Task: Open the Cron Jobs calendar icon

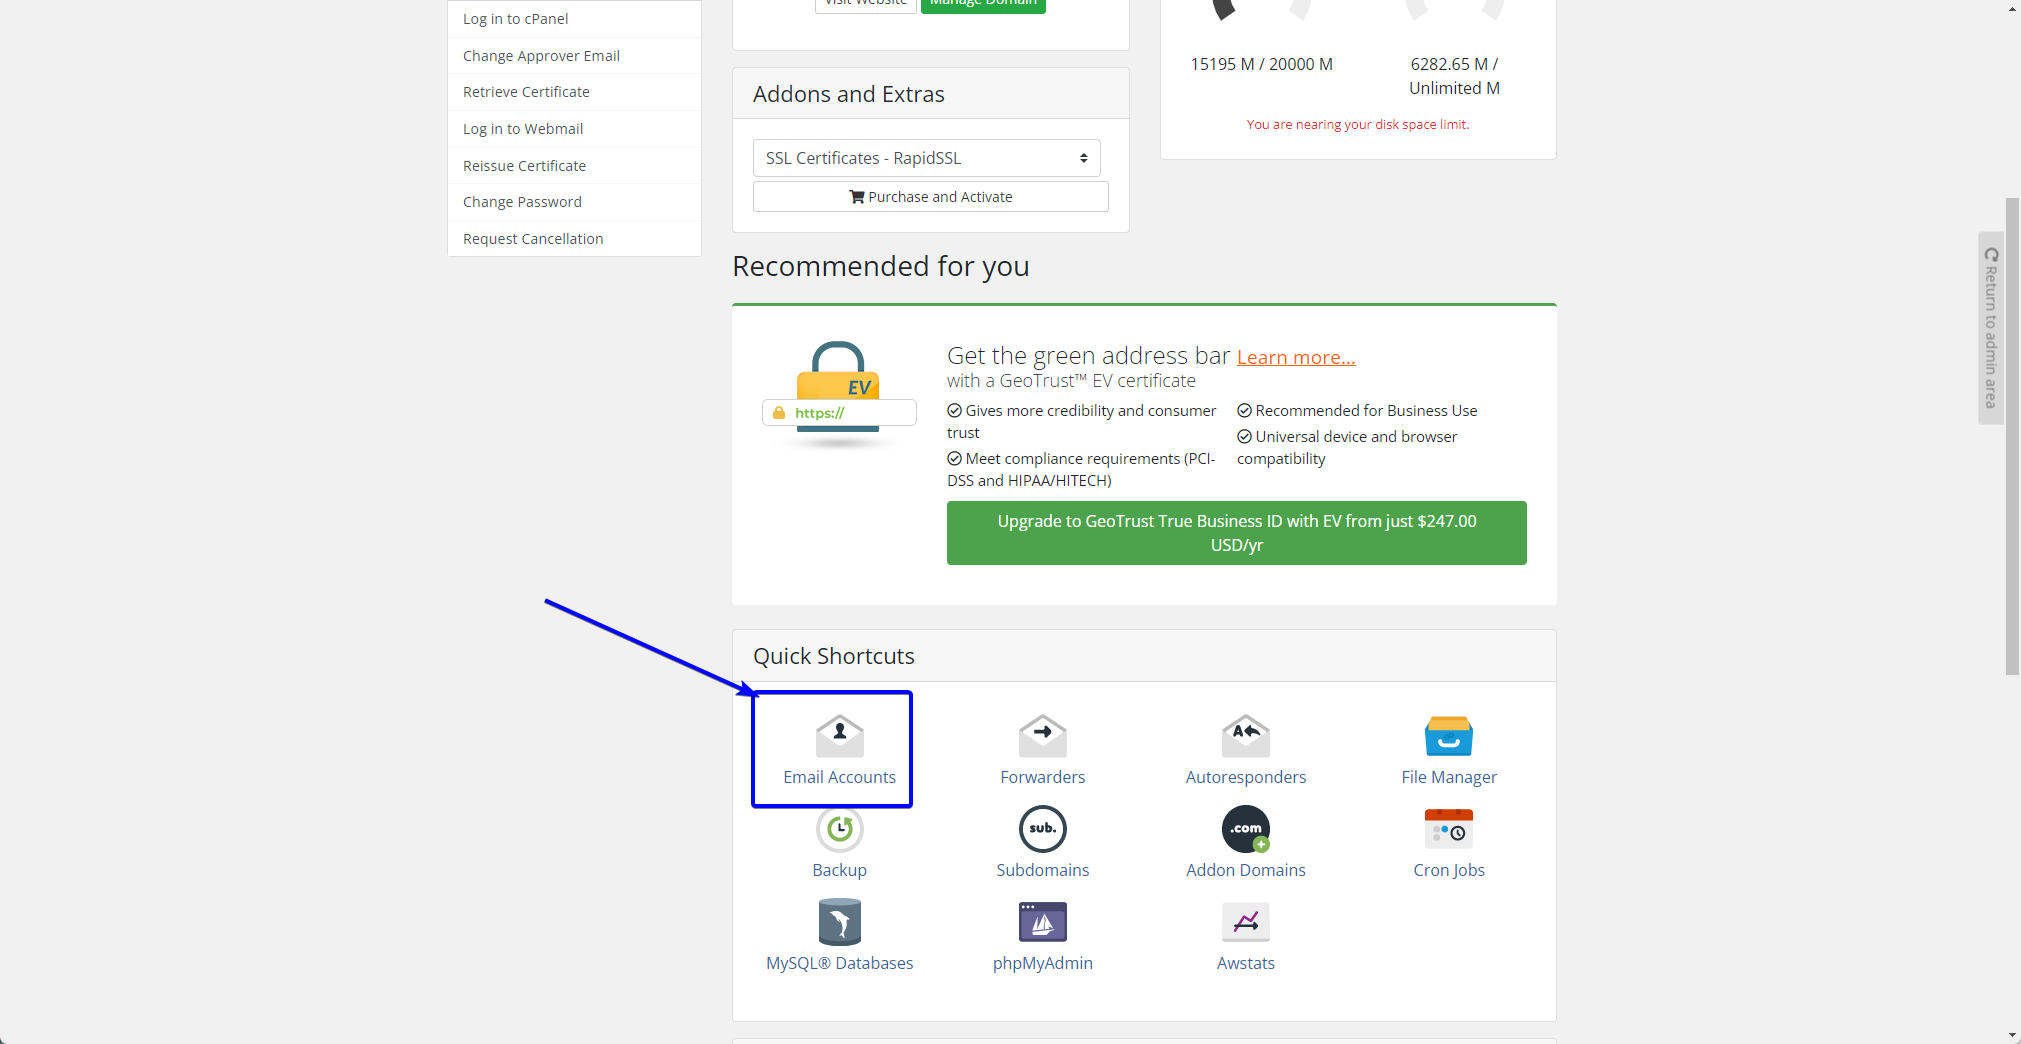Action: click(1448, 830)
